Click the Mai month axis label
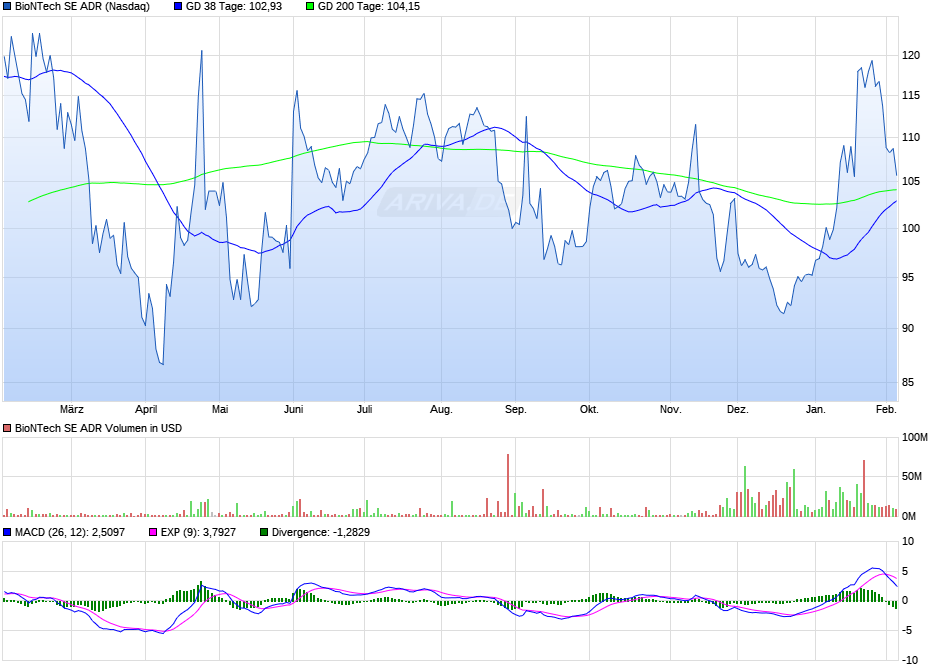 point(220,409)
